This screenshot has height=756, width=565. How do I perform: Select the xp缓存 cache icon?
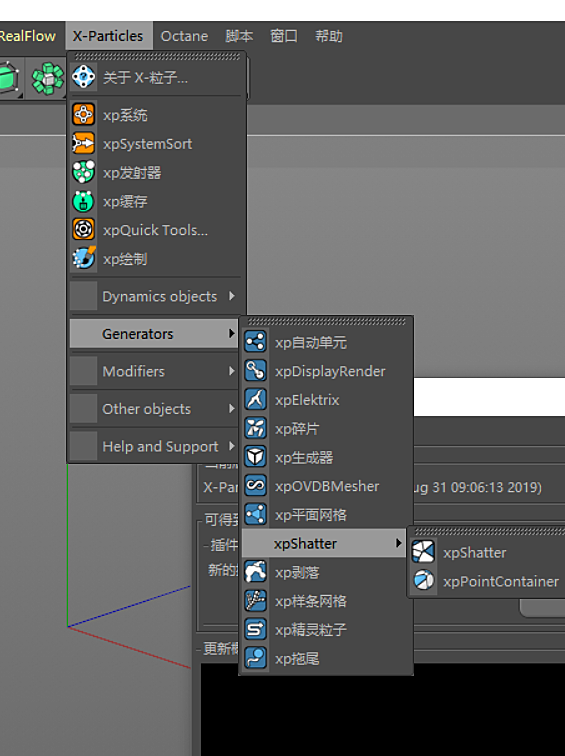[x=83, y=201]
